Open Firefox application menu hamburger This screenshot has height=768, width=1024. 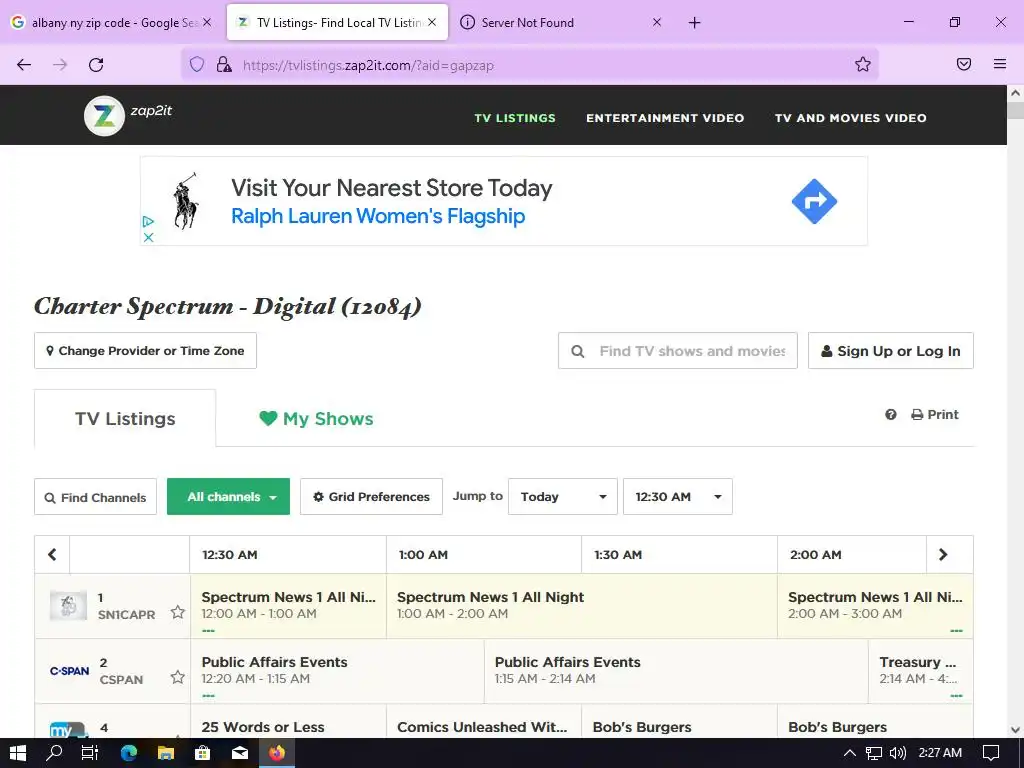1000,64
